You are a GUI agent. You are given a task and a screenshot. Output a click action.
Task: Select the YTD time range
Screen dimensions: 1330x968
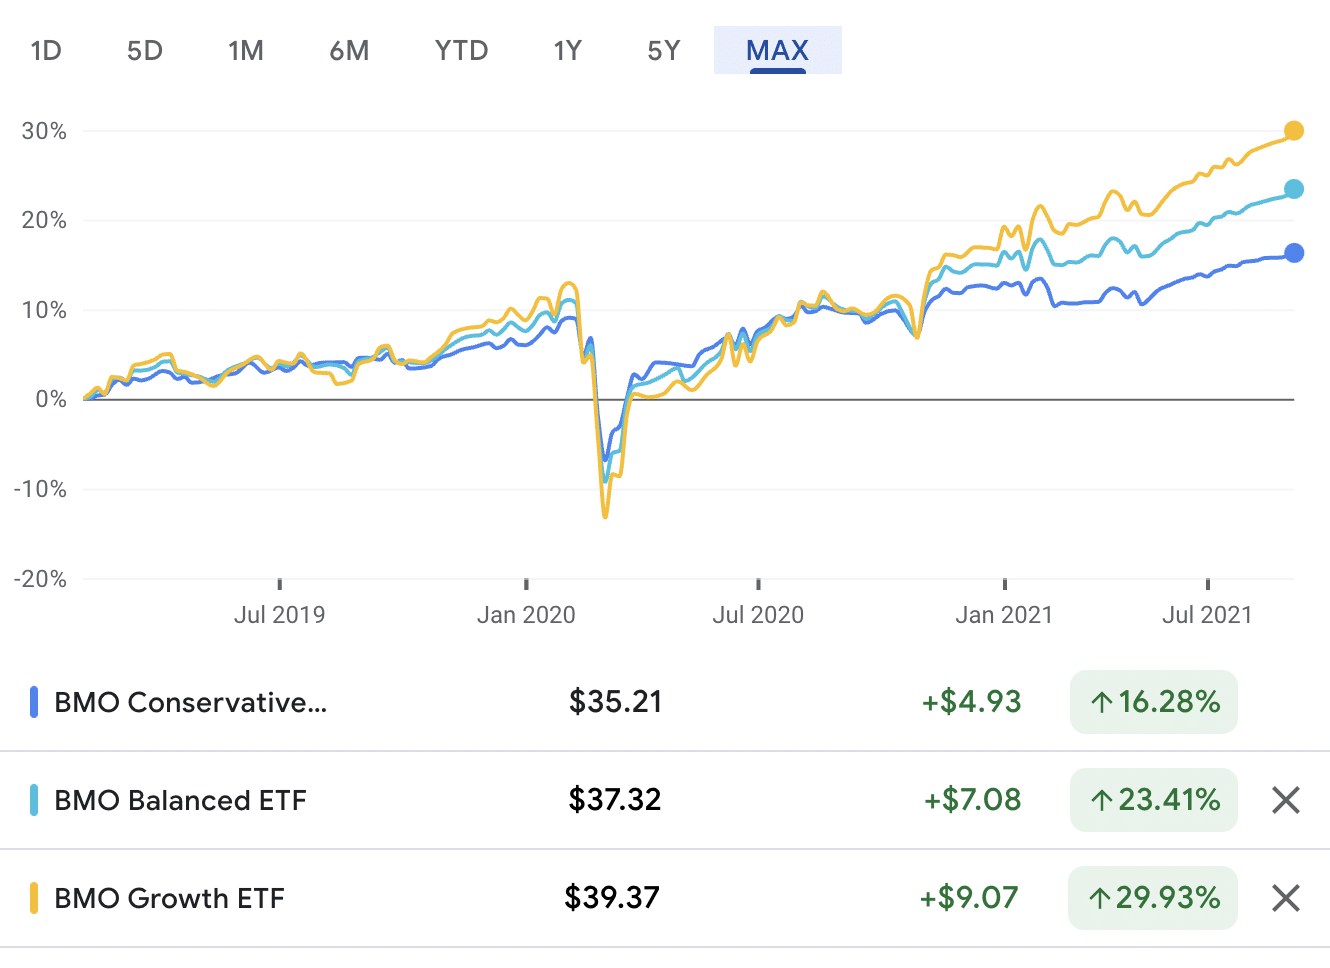coord(461,50)
